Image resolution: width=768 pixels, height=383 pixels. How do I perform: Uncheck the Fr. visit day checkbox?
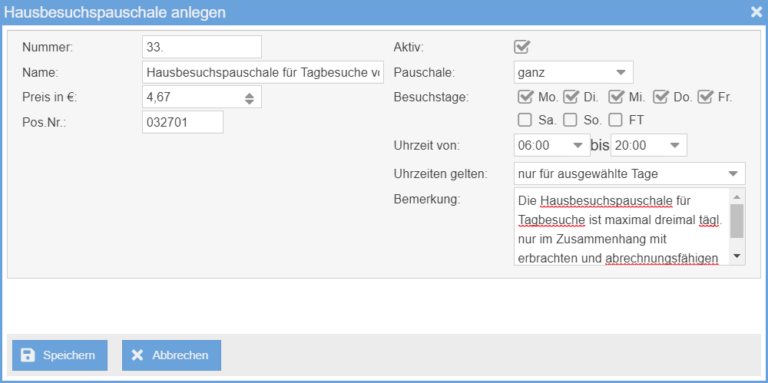coord(706,97)
